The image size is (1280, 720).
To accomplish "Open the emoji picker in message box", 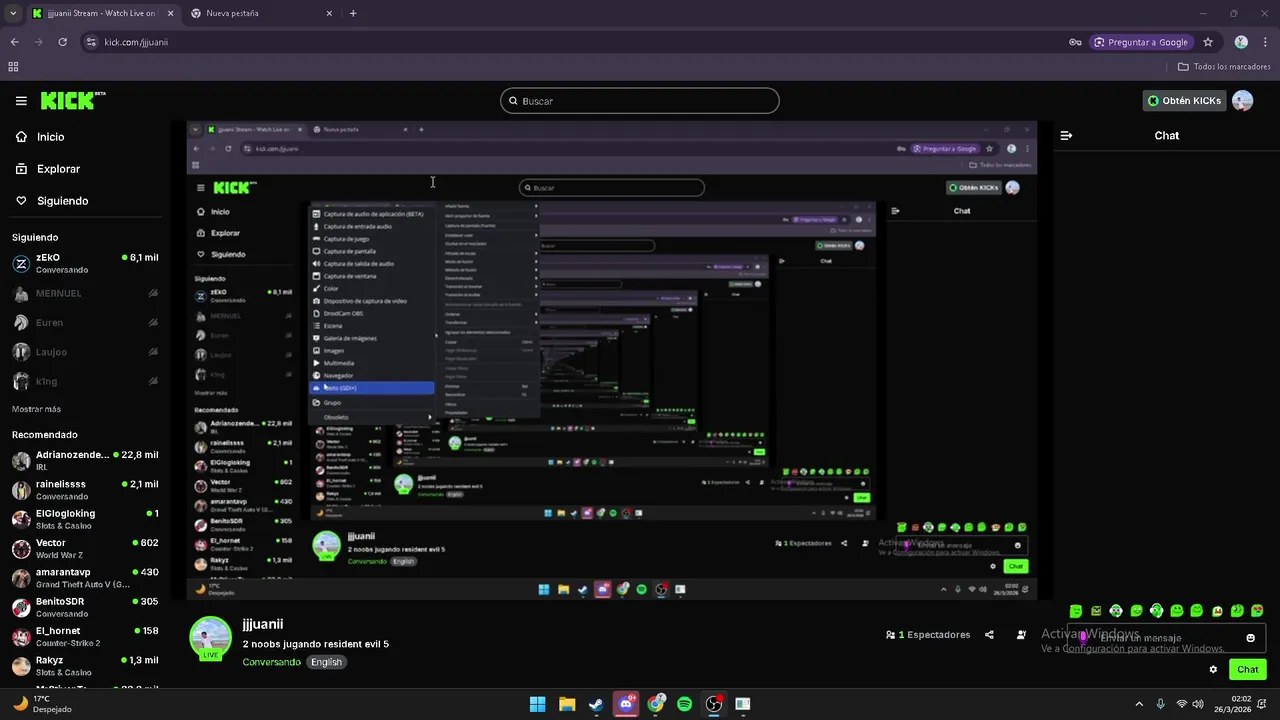I will (x=1250, y=638).
